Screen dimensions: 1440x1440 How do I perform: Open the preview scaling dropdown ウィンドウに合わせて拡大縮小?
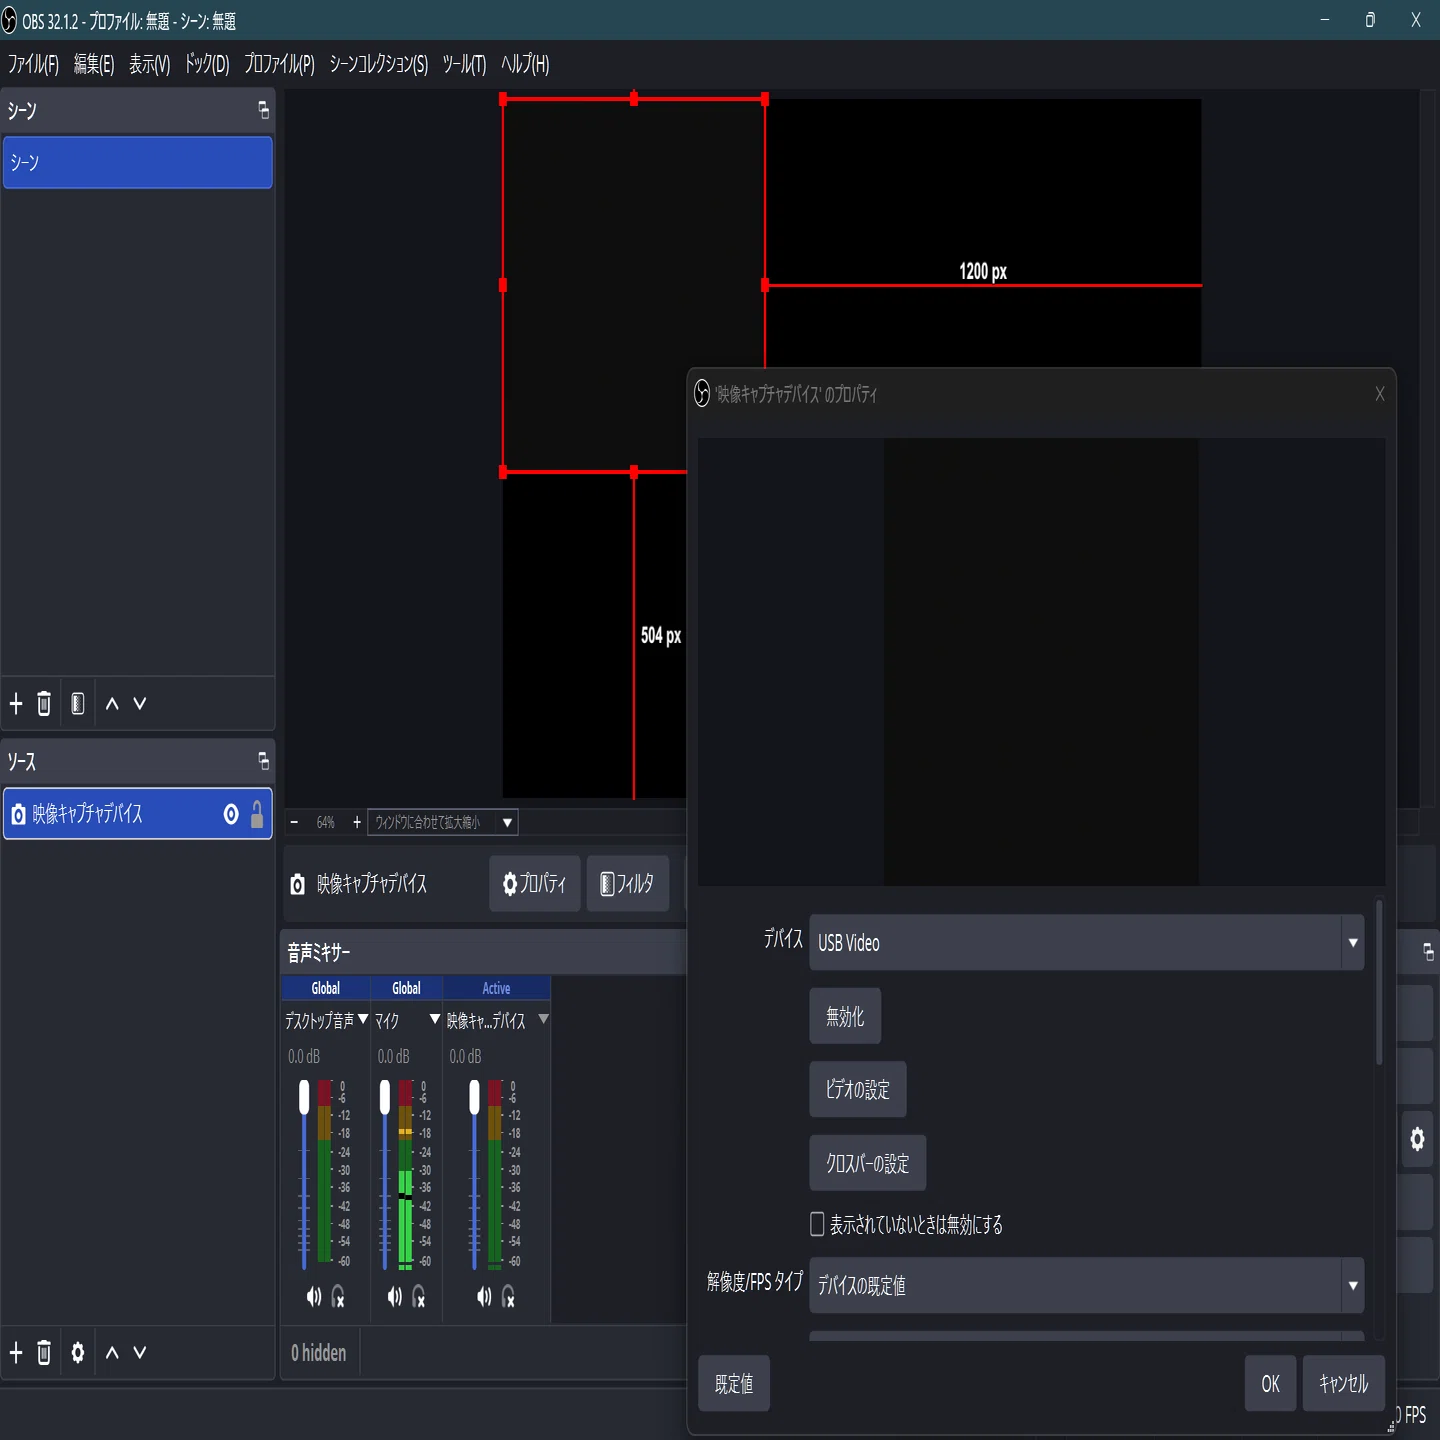[x=442, y=822]
